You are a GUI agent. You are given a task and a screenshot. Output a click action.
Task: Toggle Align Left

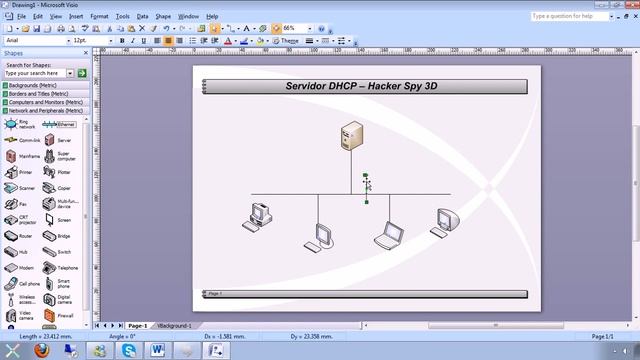click(157, 41)
